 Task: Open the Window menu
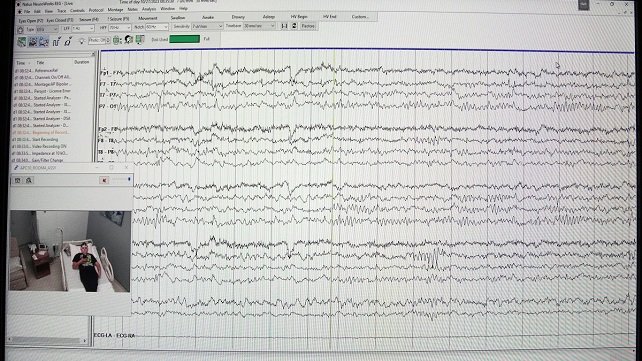click(x=167, y=9)
